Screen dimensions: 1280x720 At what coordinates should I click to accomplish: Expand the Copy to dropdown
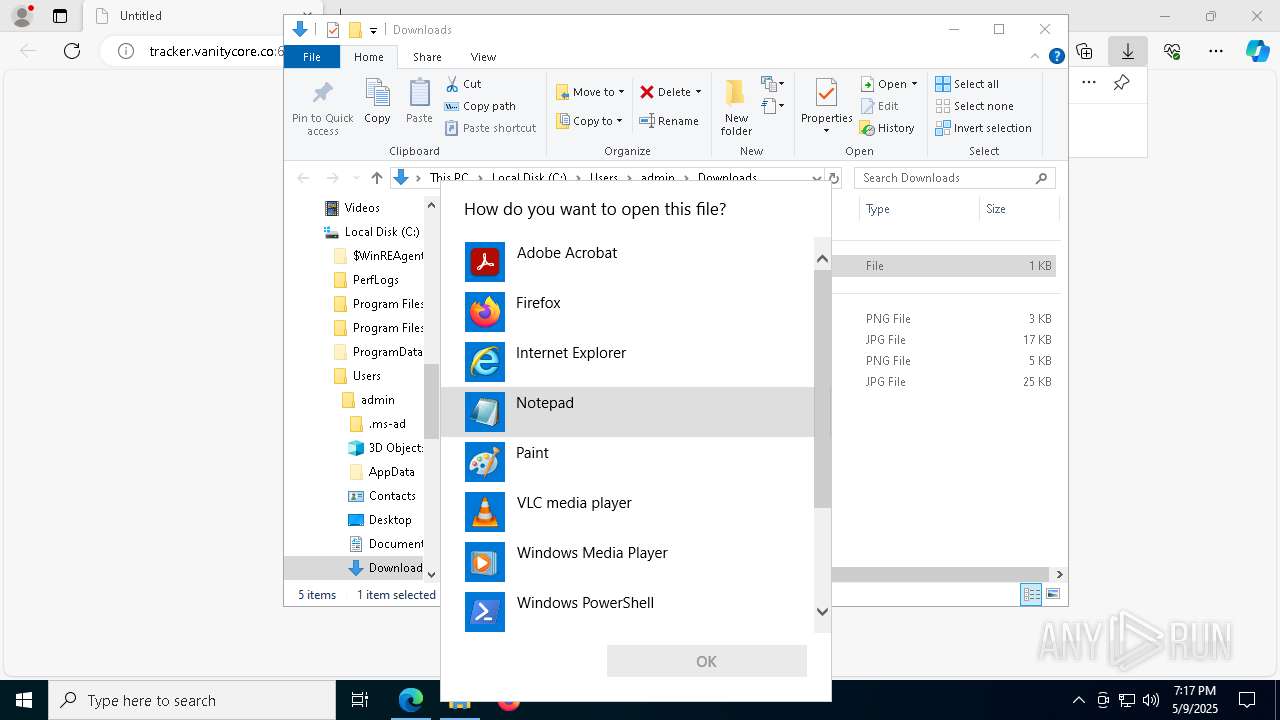(x=619, y=121)
